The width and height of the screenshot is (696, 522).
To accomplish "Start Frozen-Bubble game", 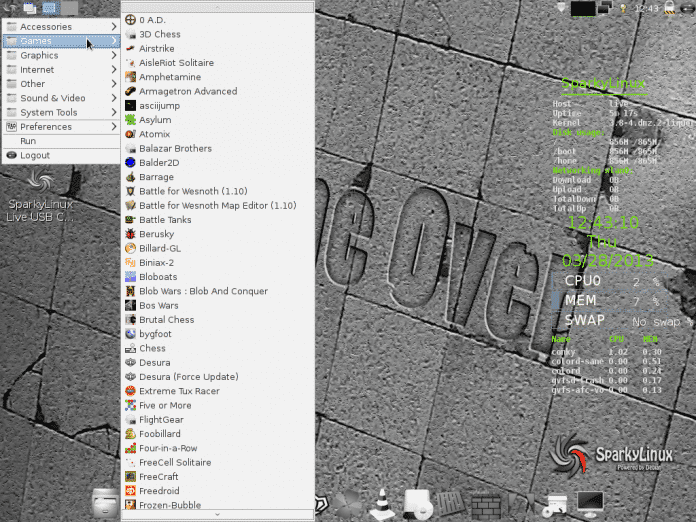I will 169,505.
